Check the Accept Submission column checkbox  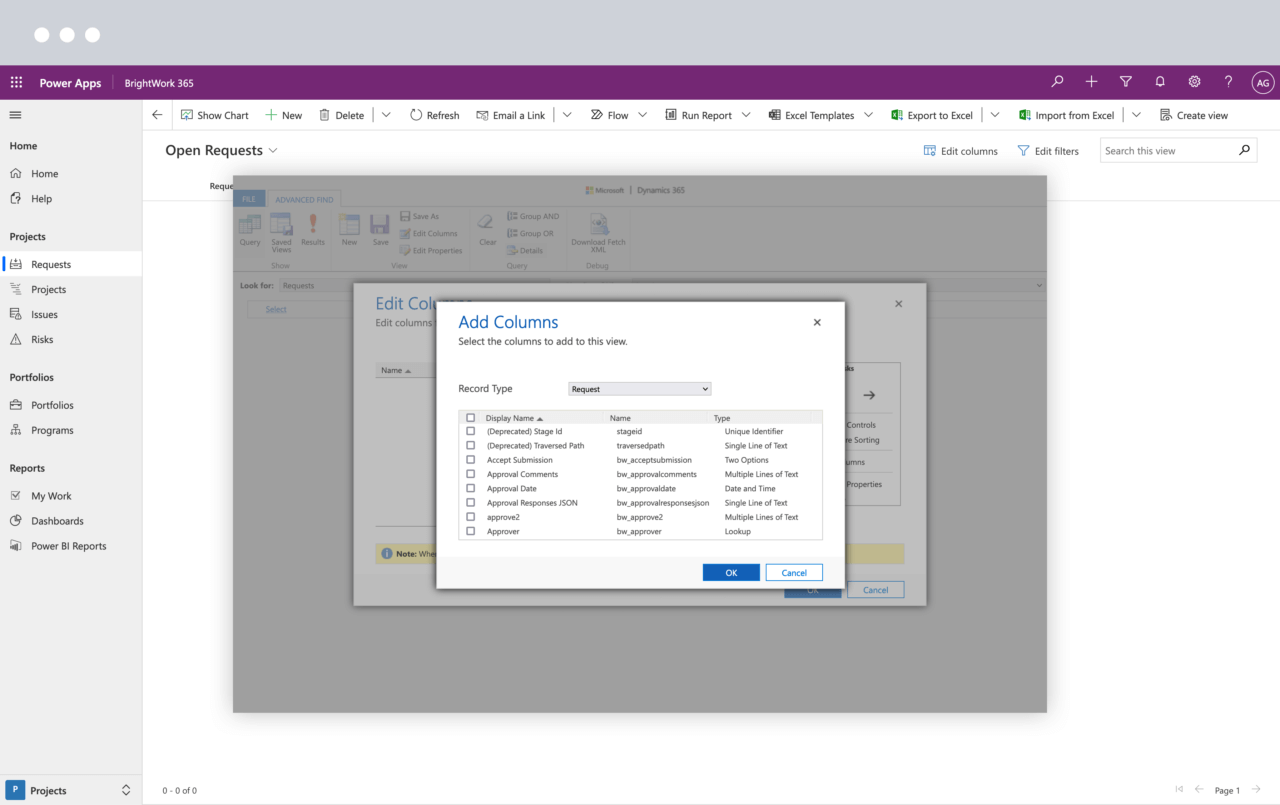470,460
